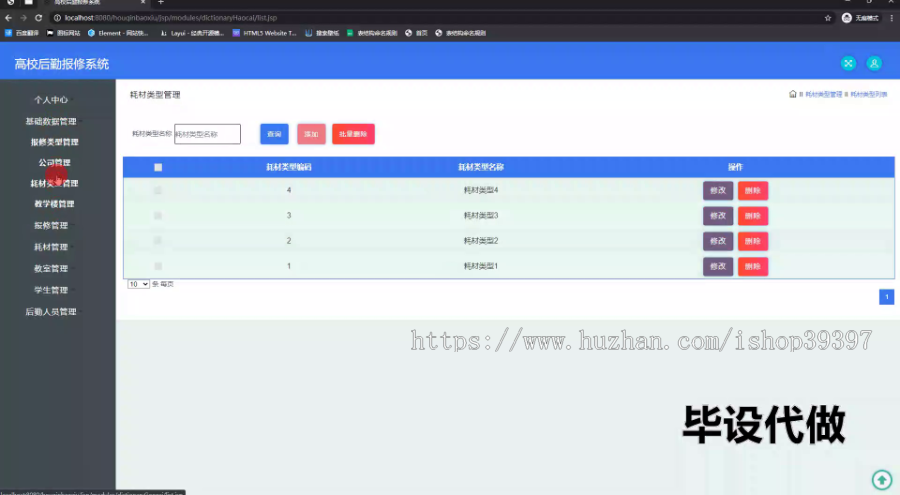900x495 pixels.
Task: Click 删除 for row 耗材类型2
Action: pos(752,241)
